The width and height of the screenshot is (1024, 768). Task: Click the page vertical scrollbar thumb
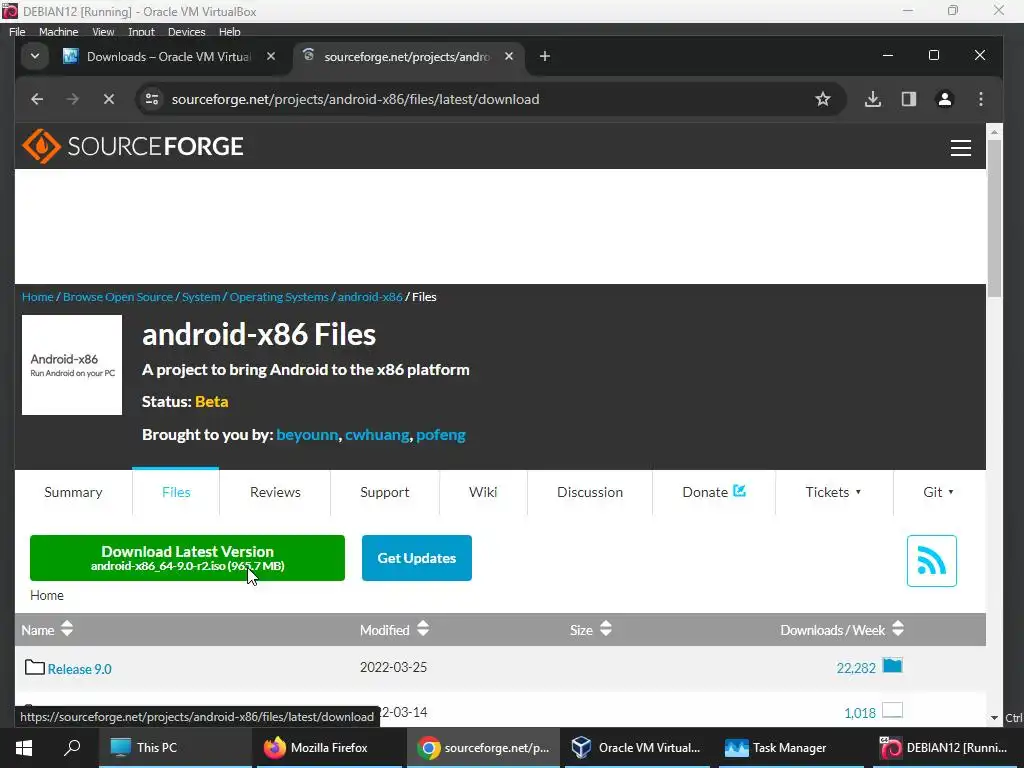point(993,219)
